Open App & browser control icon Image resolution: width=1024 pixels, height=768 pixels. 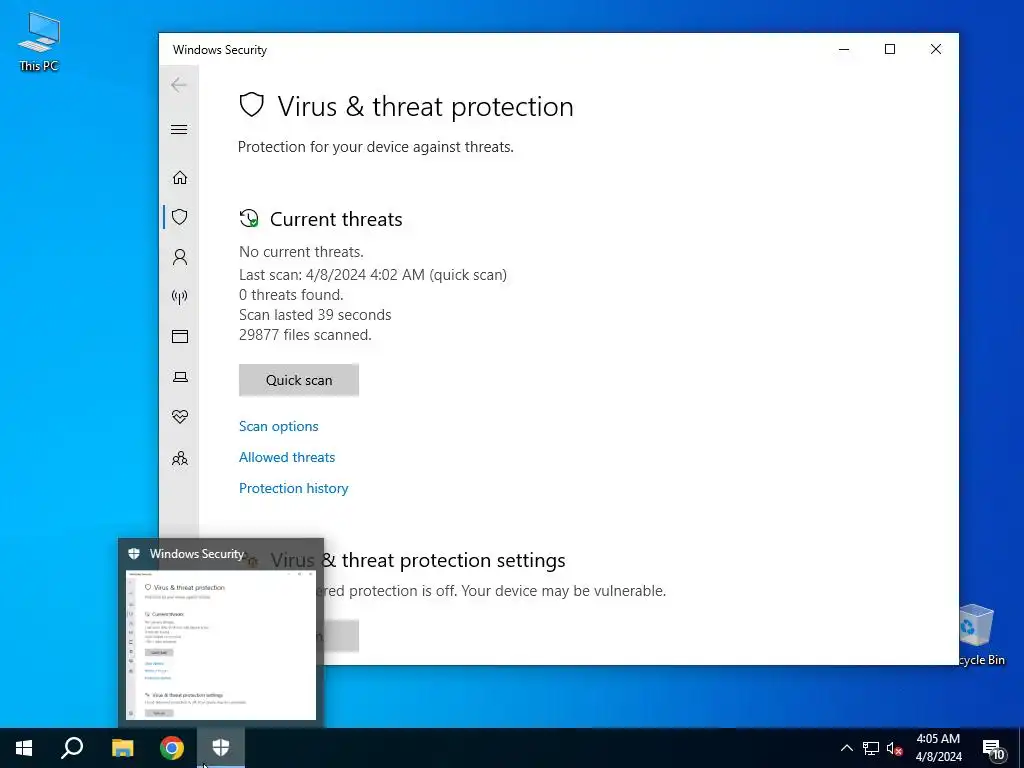click(x=180, y=336)
